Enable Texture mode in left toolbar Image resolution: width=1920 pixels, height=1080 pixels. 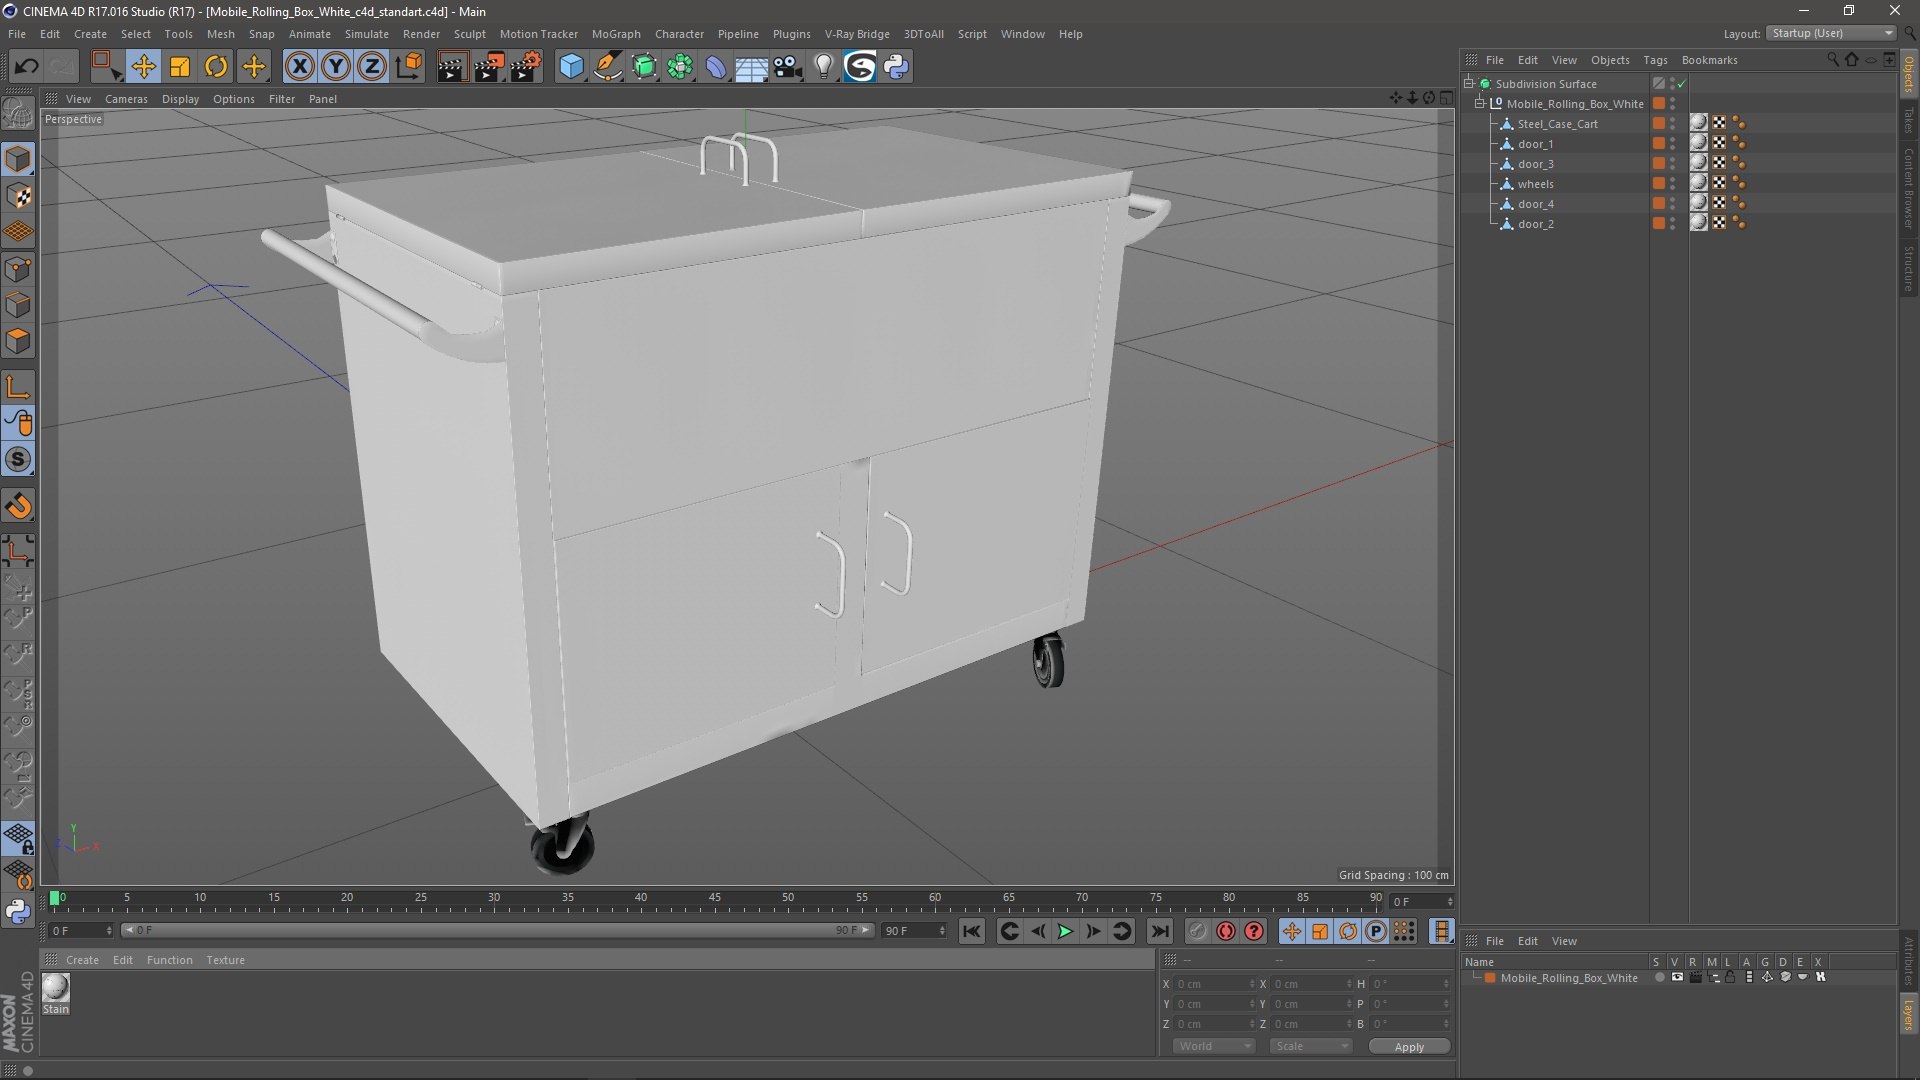click(18, 196)
